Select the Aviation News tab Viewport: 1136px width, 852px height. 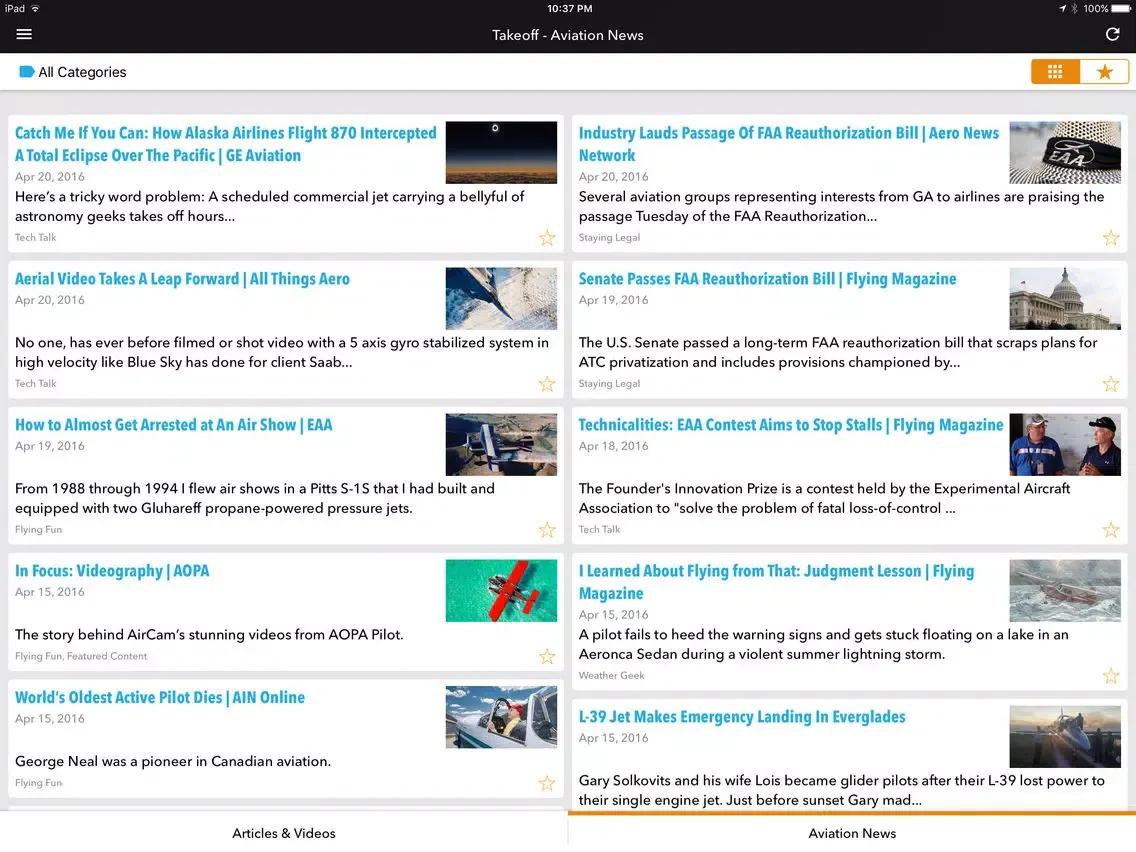(x=852, y=832)
